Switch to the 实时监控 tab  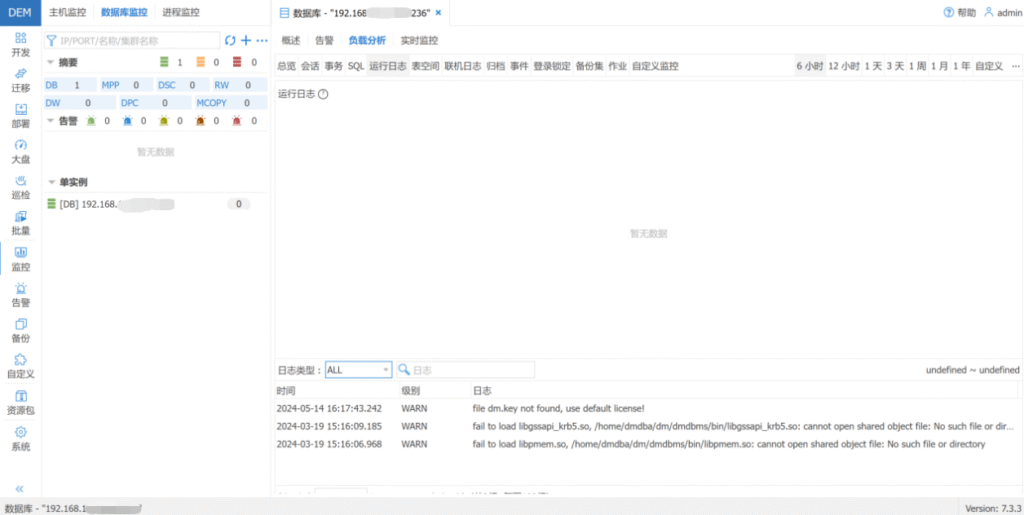(x=419, y=41)
